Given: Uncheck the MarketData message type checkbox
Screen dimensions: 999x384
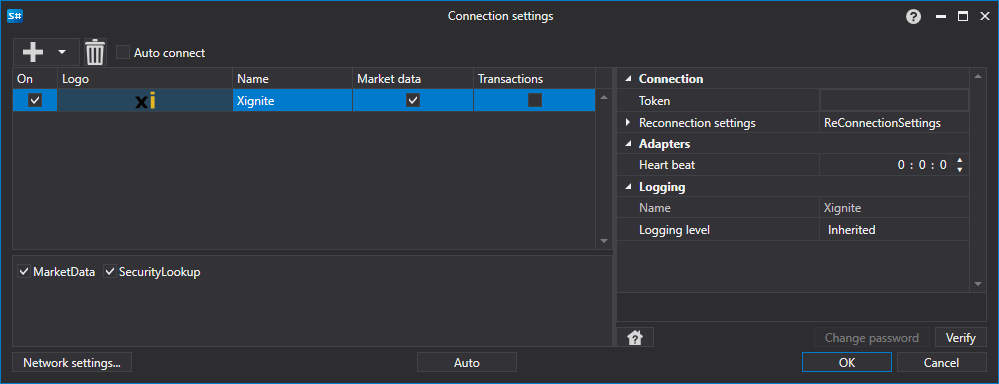Looking at the screenshot, I should (25, 272).
